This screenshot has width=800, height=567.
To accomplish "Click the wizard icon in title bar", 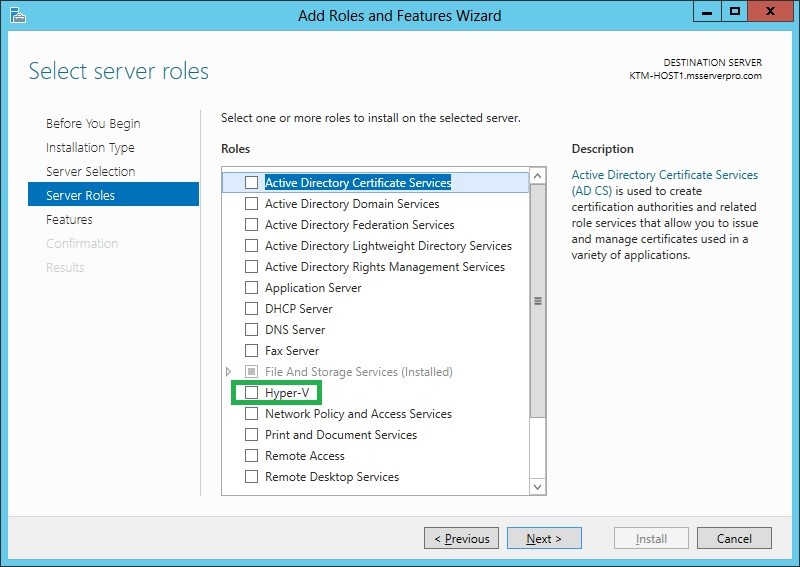I will [x=17, y=15].
